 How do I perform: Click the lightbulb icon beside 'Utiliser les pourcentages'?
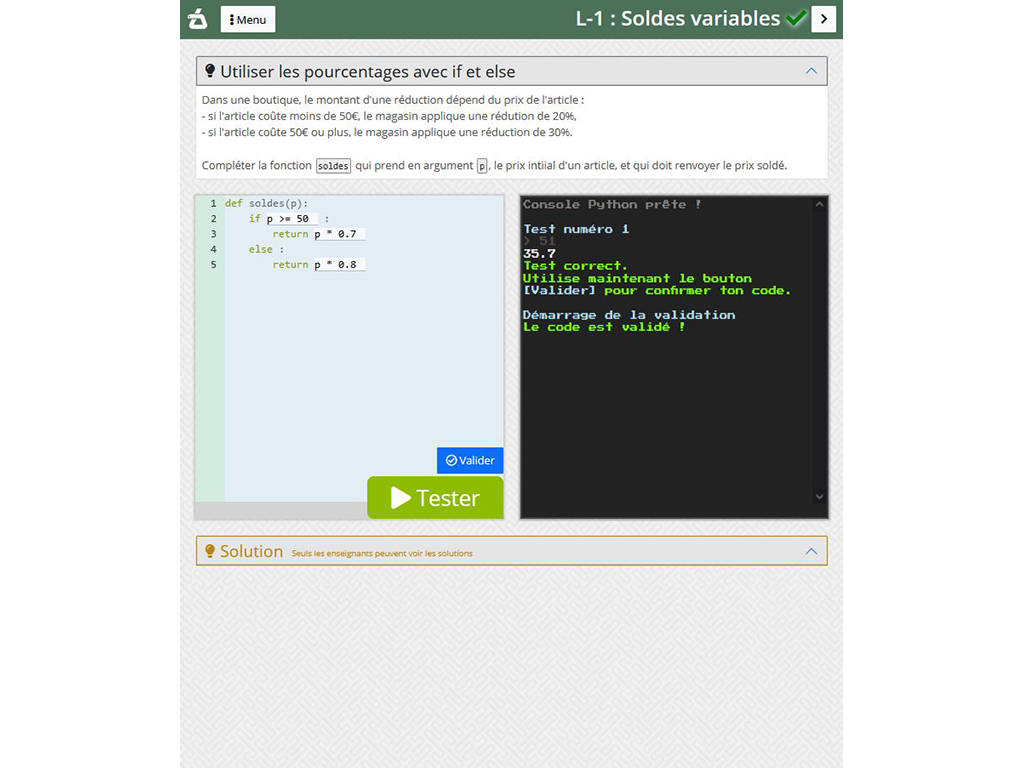tap(209, 70)
